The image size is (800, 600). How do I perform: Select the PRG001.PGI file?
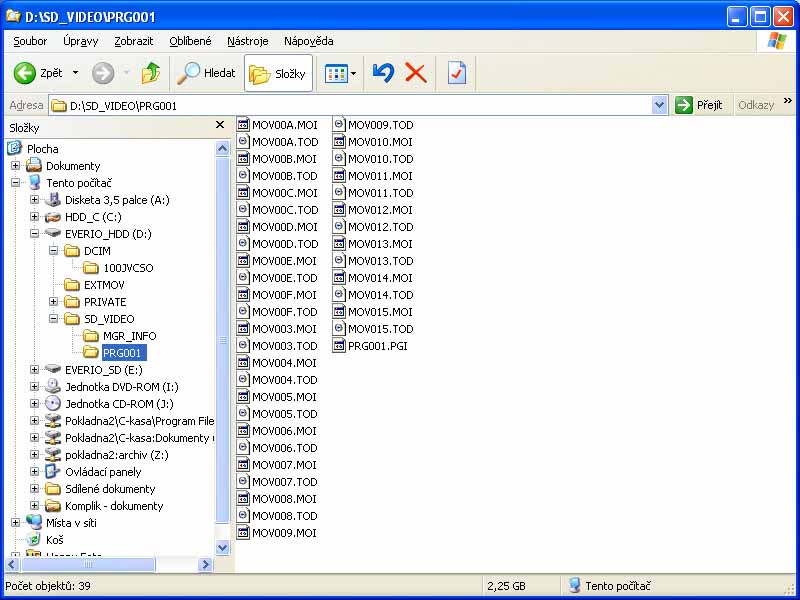coord(377,346)
